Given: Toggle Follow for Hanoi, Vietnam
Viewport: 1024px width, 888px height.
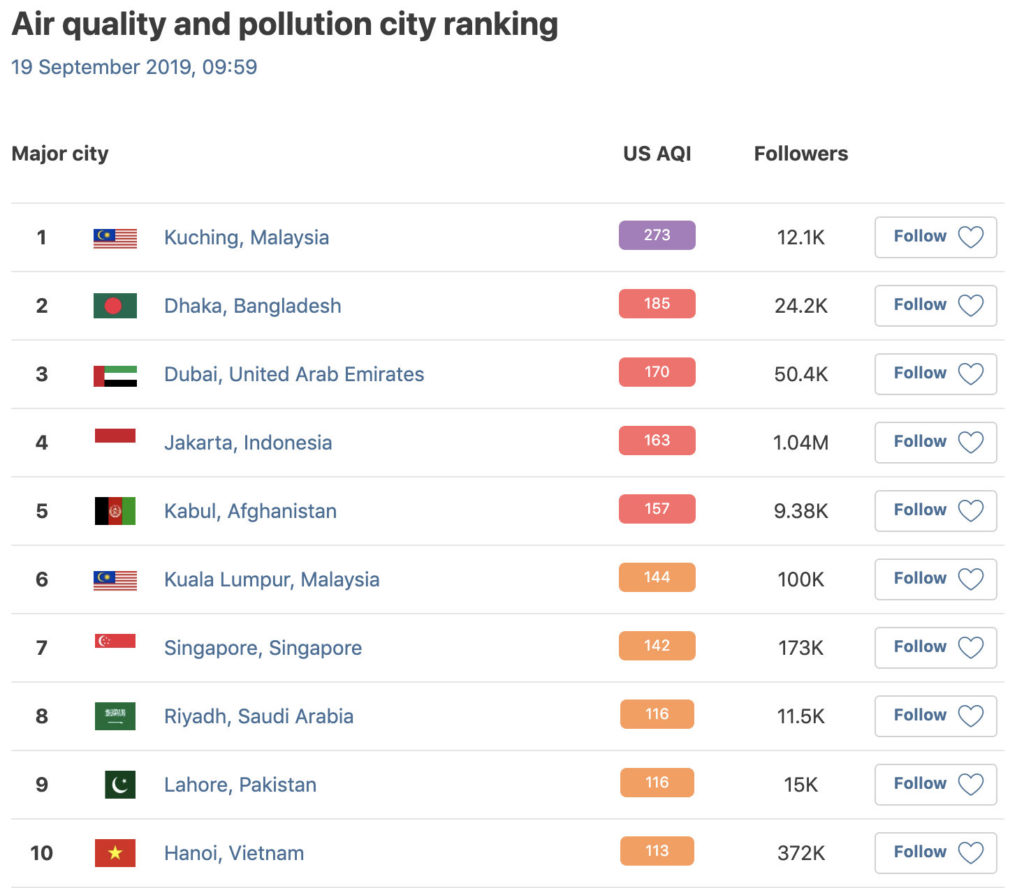Looking at the screenshot, I should coord(935,852).
